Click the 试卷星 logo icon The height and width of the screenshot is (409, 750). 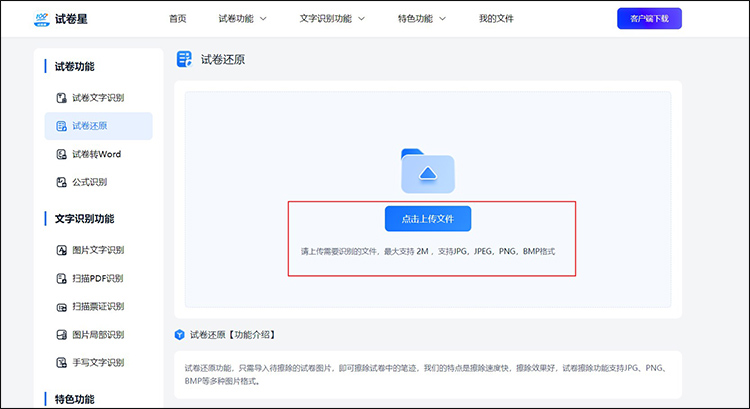[x=42, y=19]
